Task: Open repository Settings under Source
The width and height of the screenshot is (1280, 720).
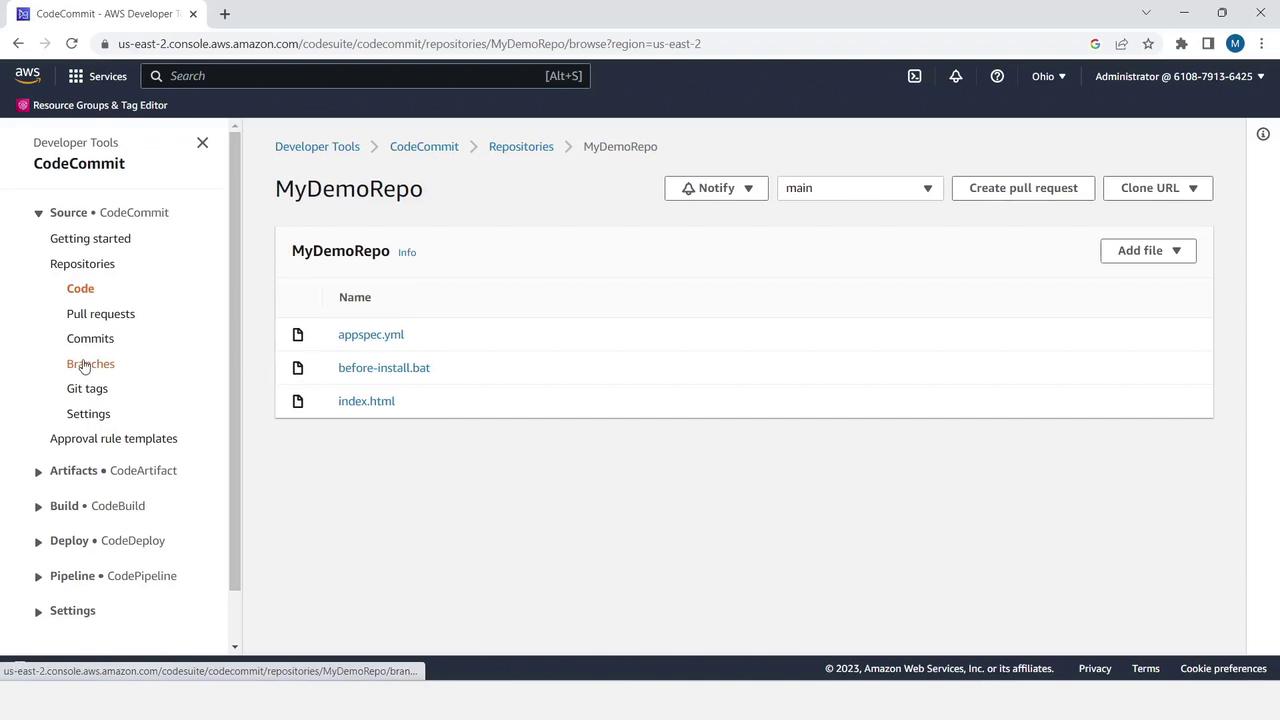Action: click(88, 414)
